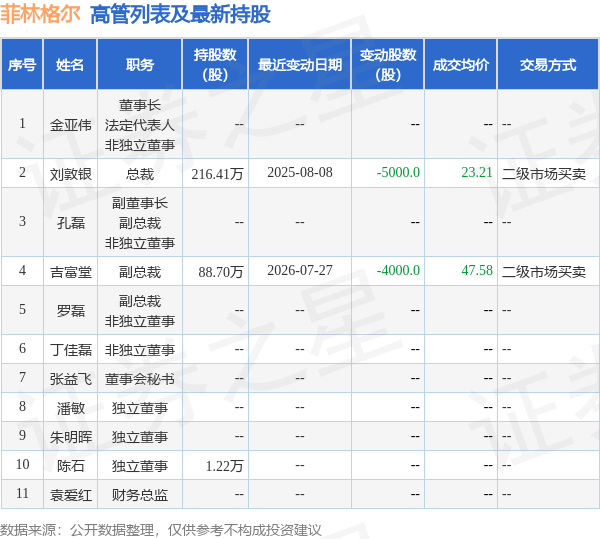Select the name 刘敦银
The image size is (600, 539).
click(70, 174)
